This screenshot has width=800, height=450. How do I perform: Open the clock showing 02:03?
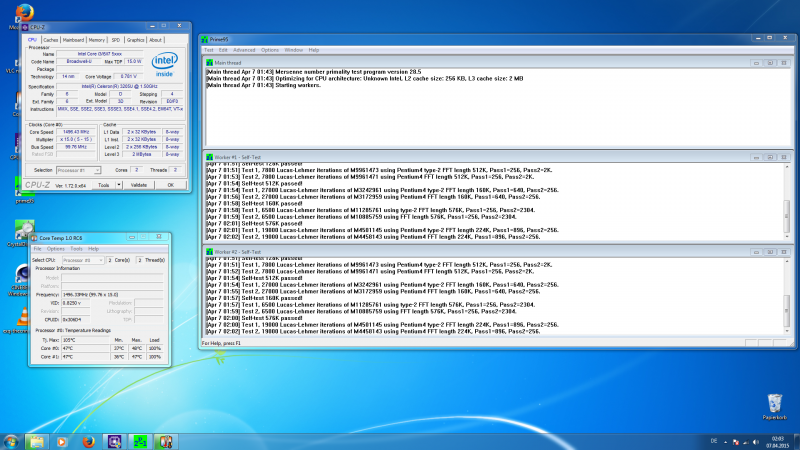point(777,442)
